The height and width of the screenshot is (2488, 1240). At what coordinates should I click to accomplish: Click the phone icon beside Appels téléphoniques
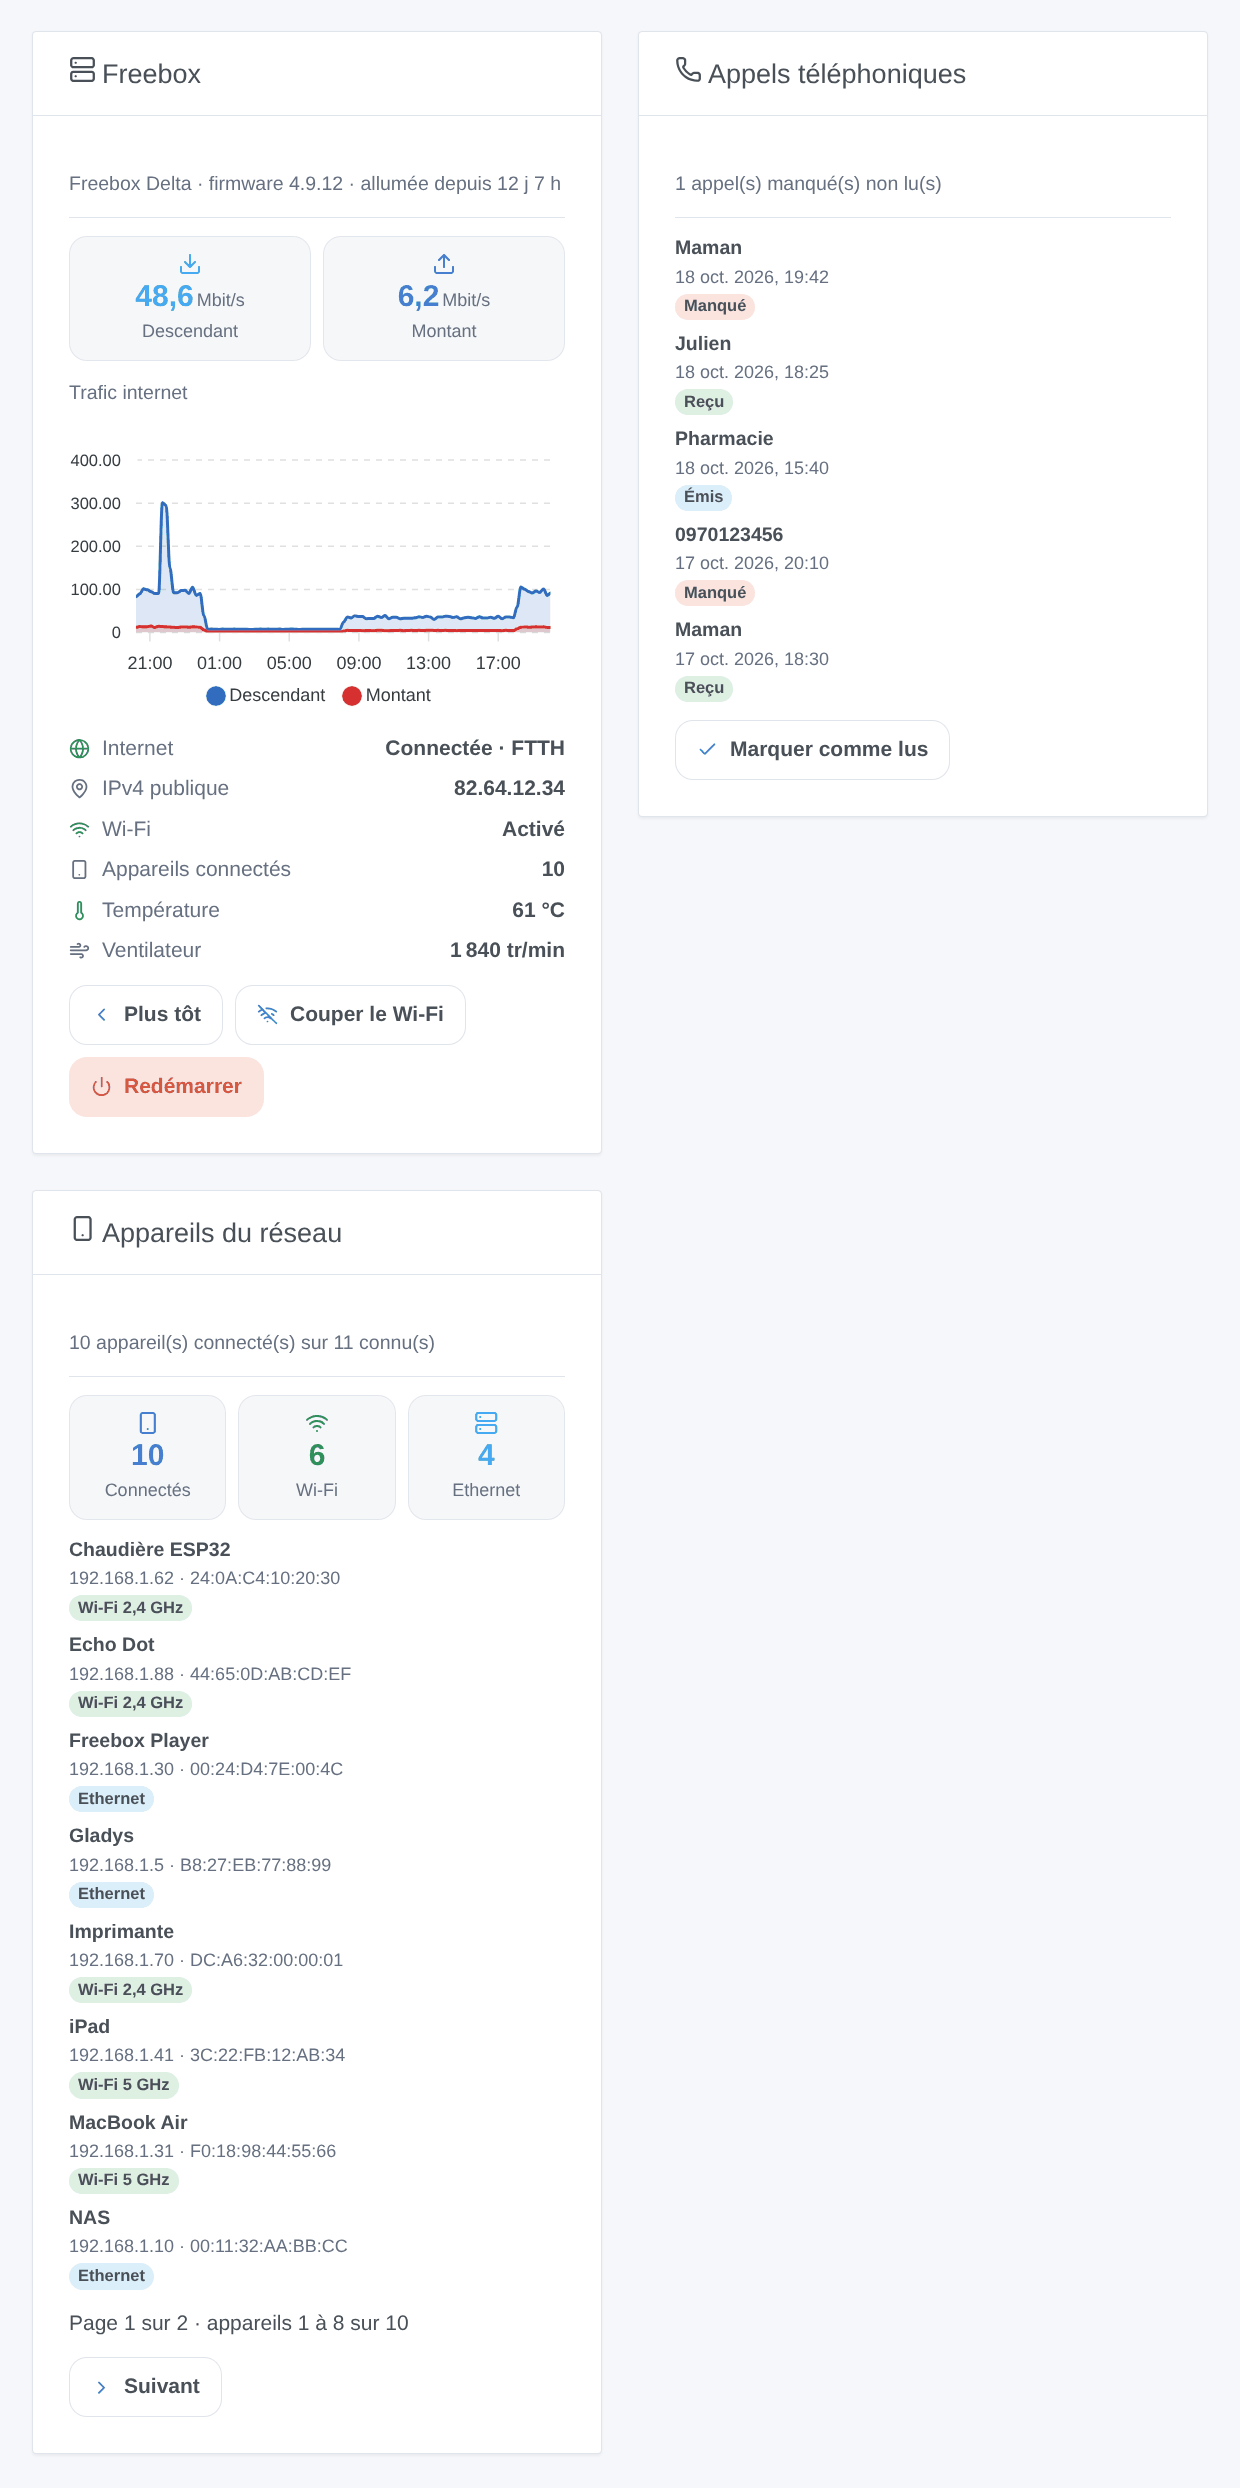pos(688,69)
